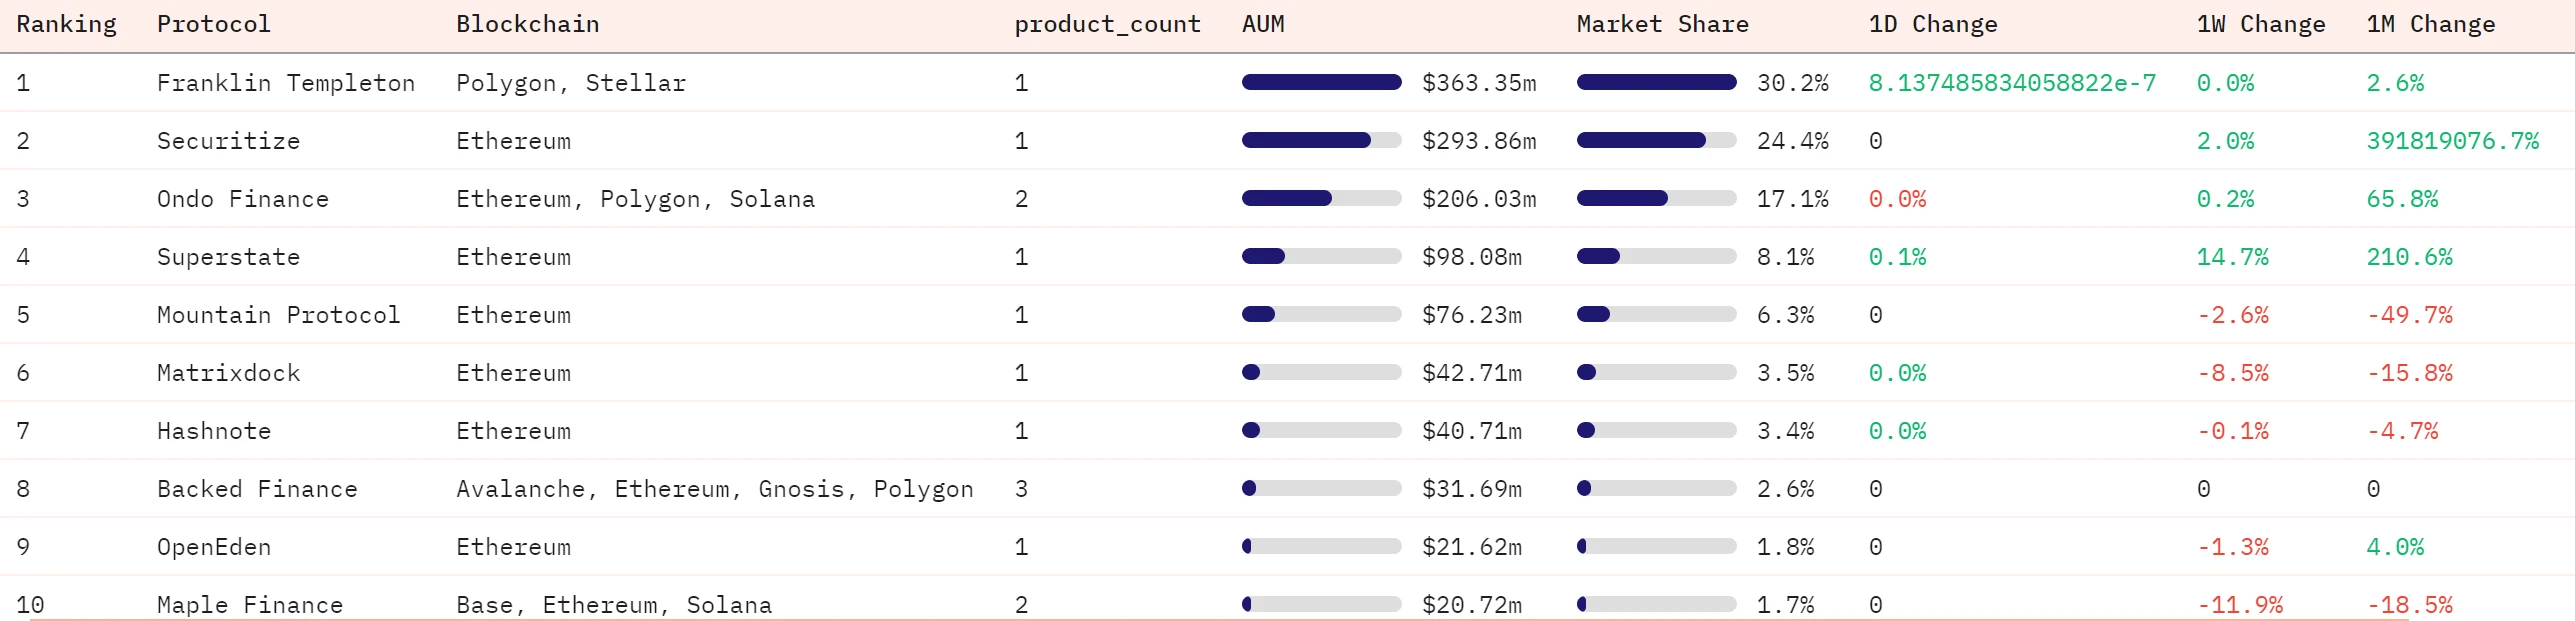Screen dimensions: 2575x621
Task: Click the Superstate protocol name
Action: (x=228, y=257)
